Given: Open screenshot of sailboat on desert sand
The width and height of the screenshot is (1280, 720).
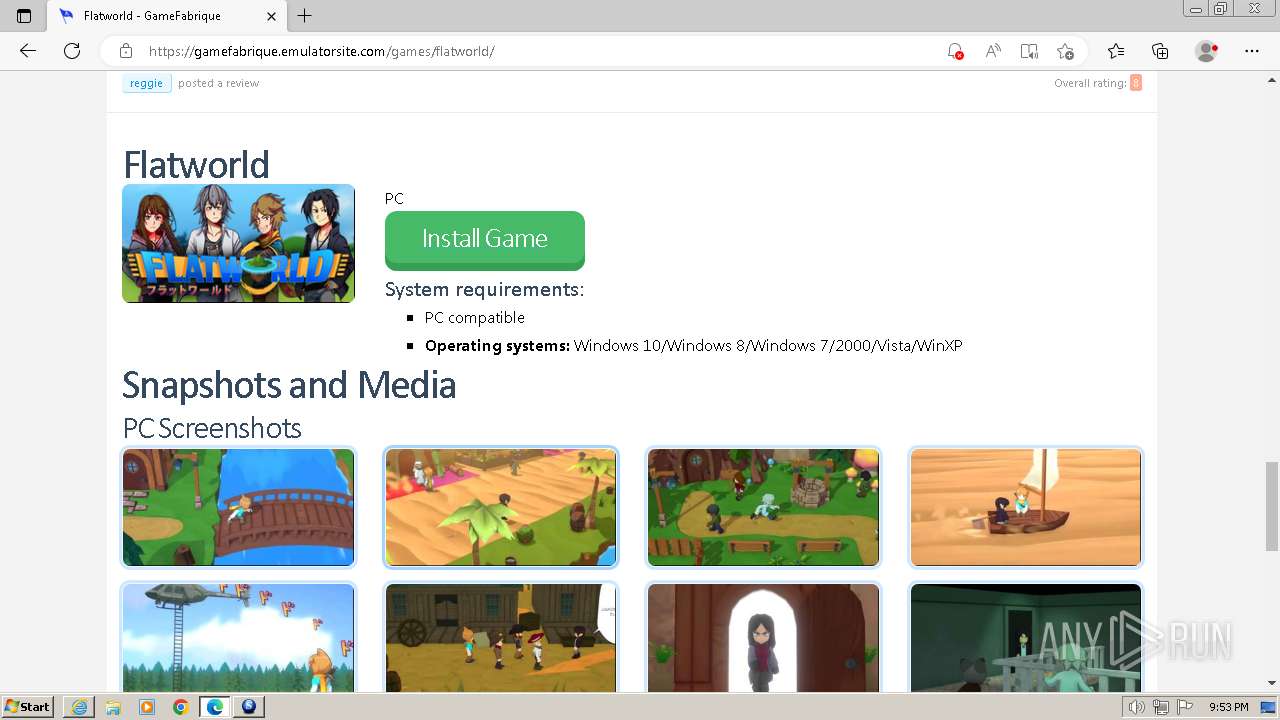Looking at the screenshot, I should click(x=1026, y=507).
